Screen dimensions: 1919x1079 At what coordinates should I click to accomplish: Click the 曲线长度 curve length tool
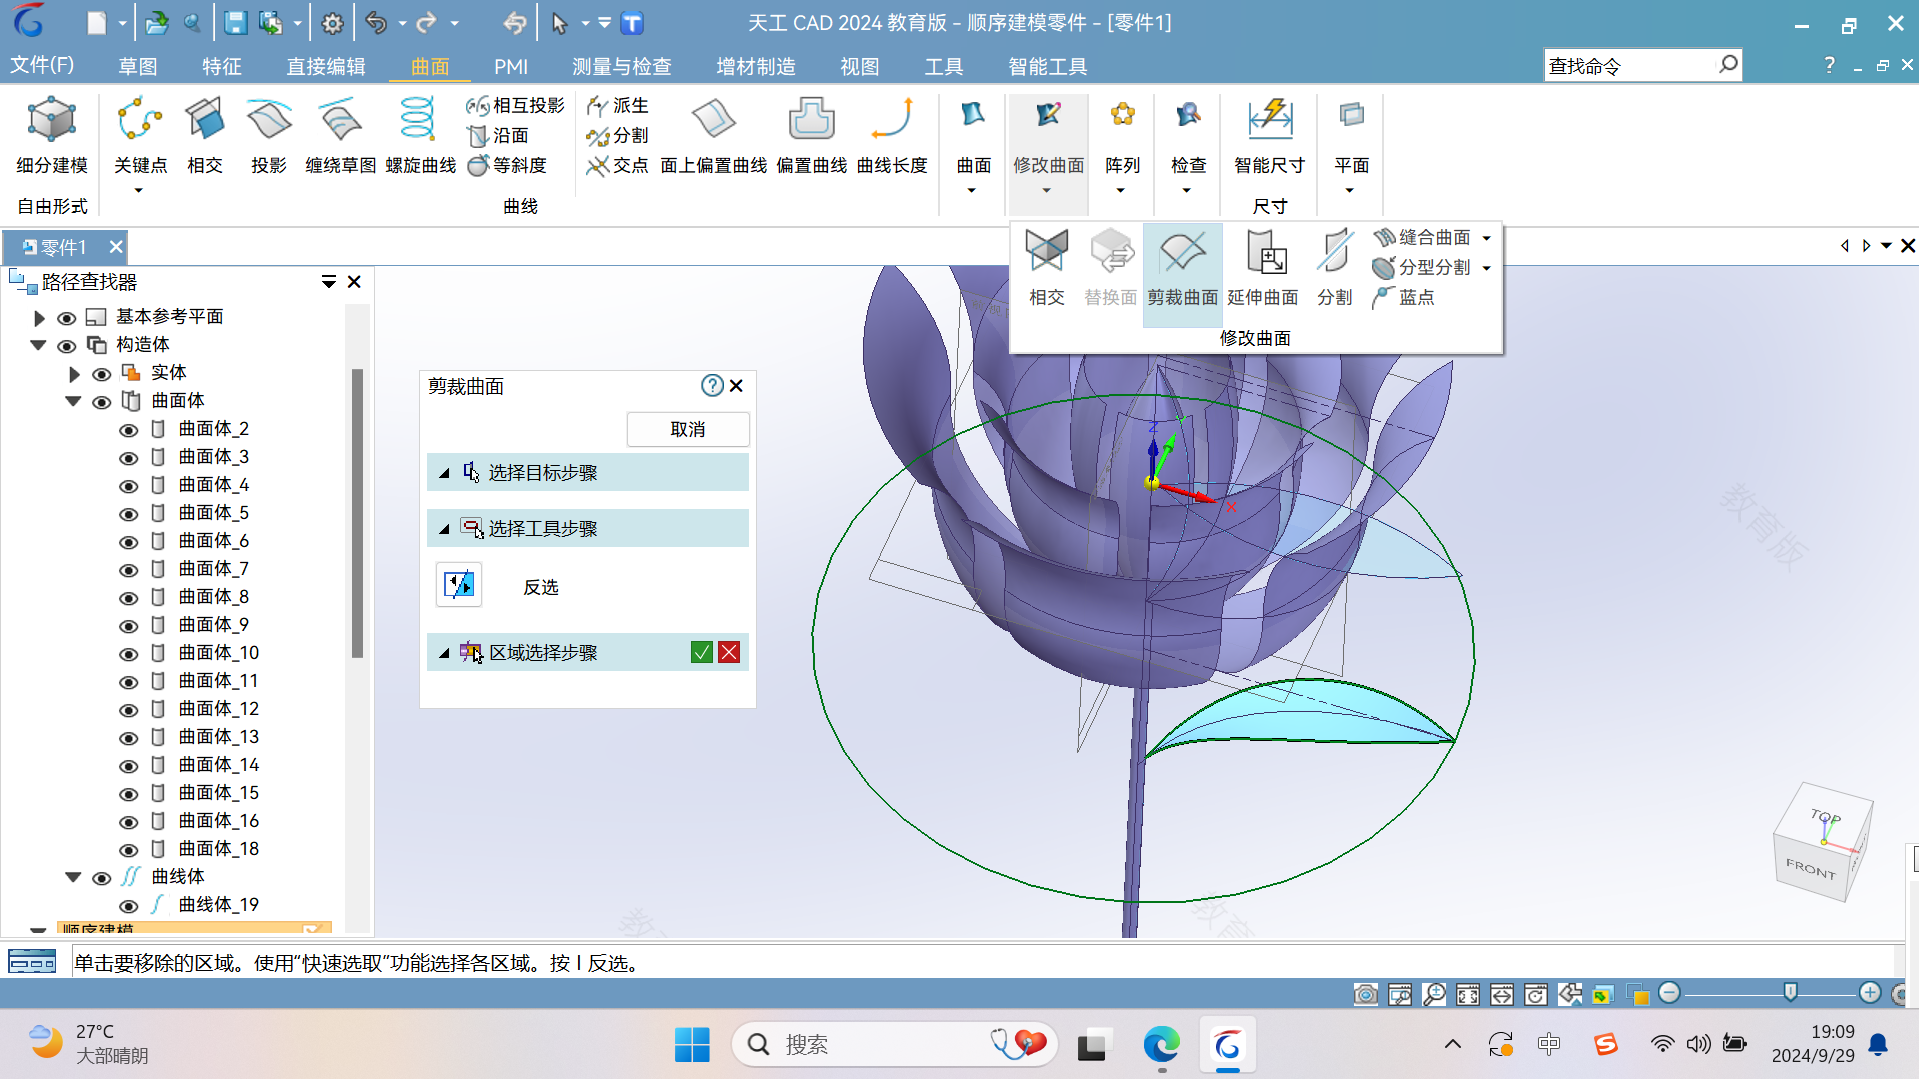[892, 136]
